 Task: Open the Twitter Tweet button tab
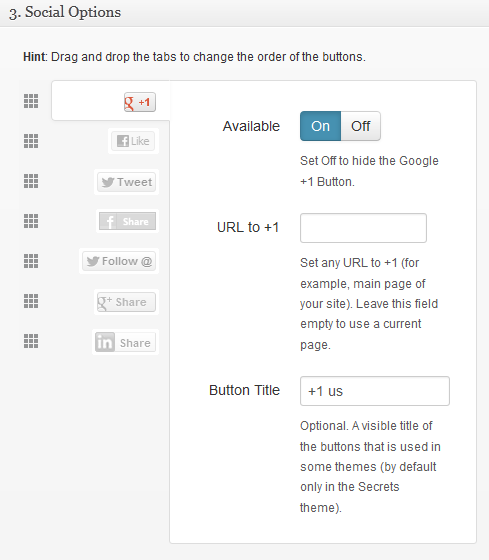[126, 182]
